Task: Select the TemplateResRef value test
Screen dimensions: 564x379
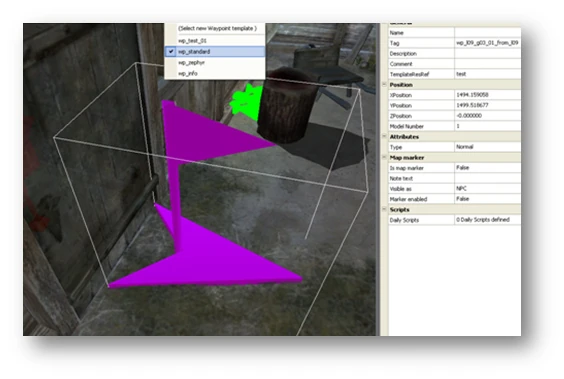Action: click(487, 74)
